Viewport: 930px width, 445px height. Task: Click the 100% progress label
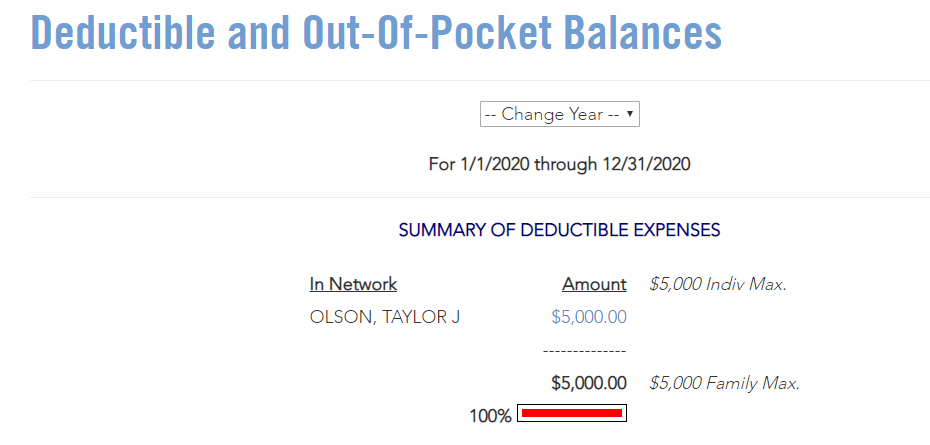[490, 415]
